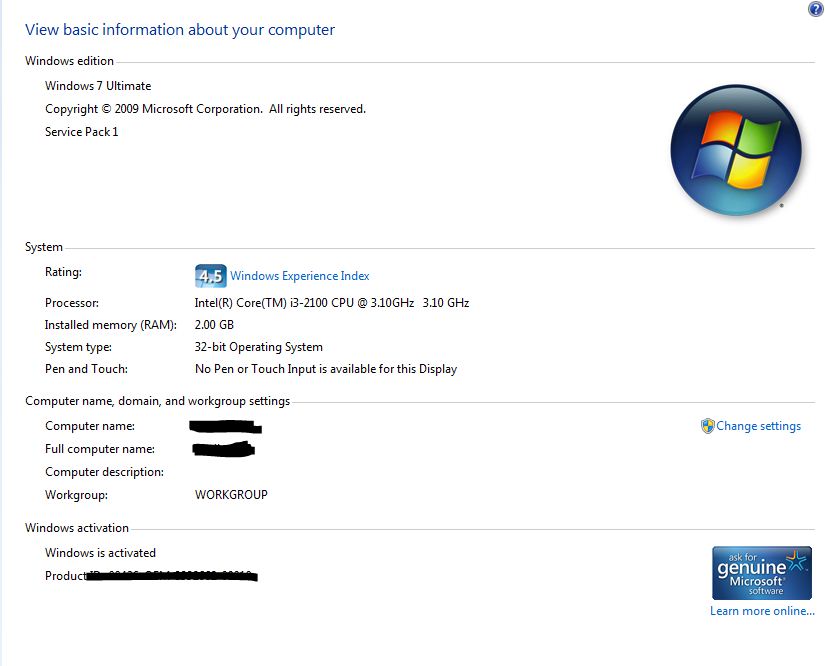Click the shield icon beside Change settings
The height and width of the screenshot is (666, 825).
707,426
